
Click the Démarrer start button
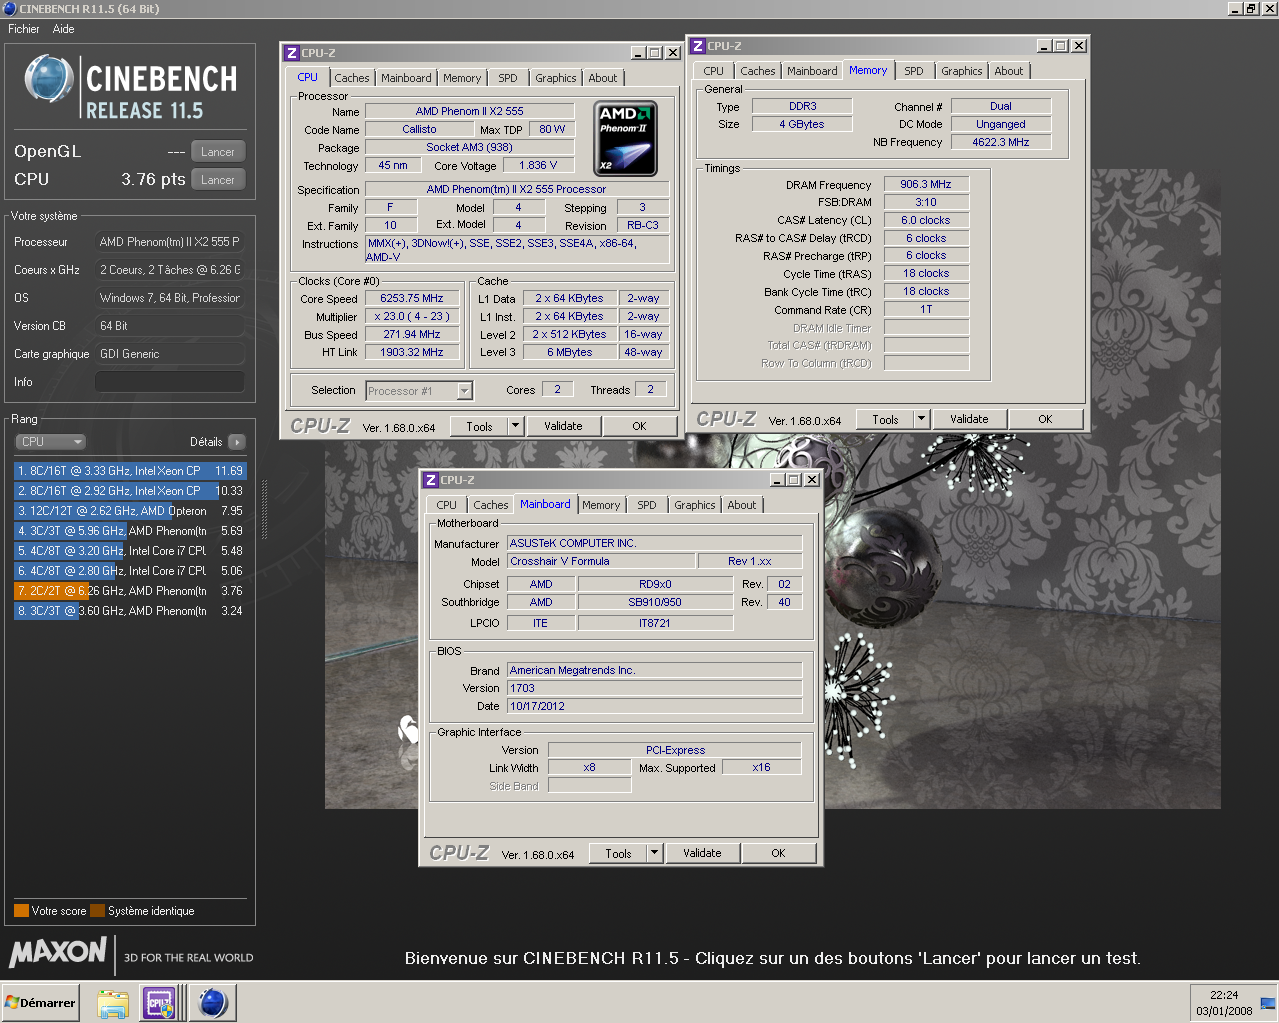click(x=40, y=1003)
